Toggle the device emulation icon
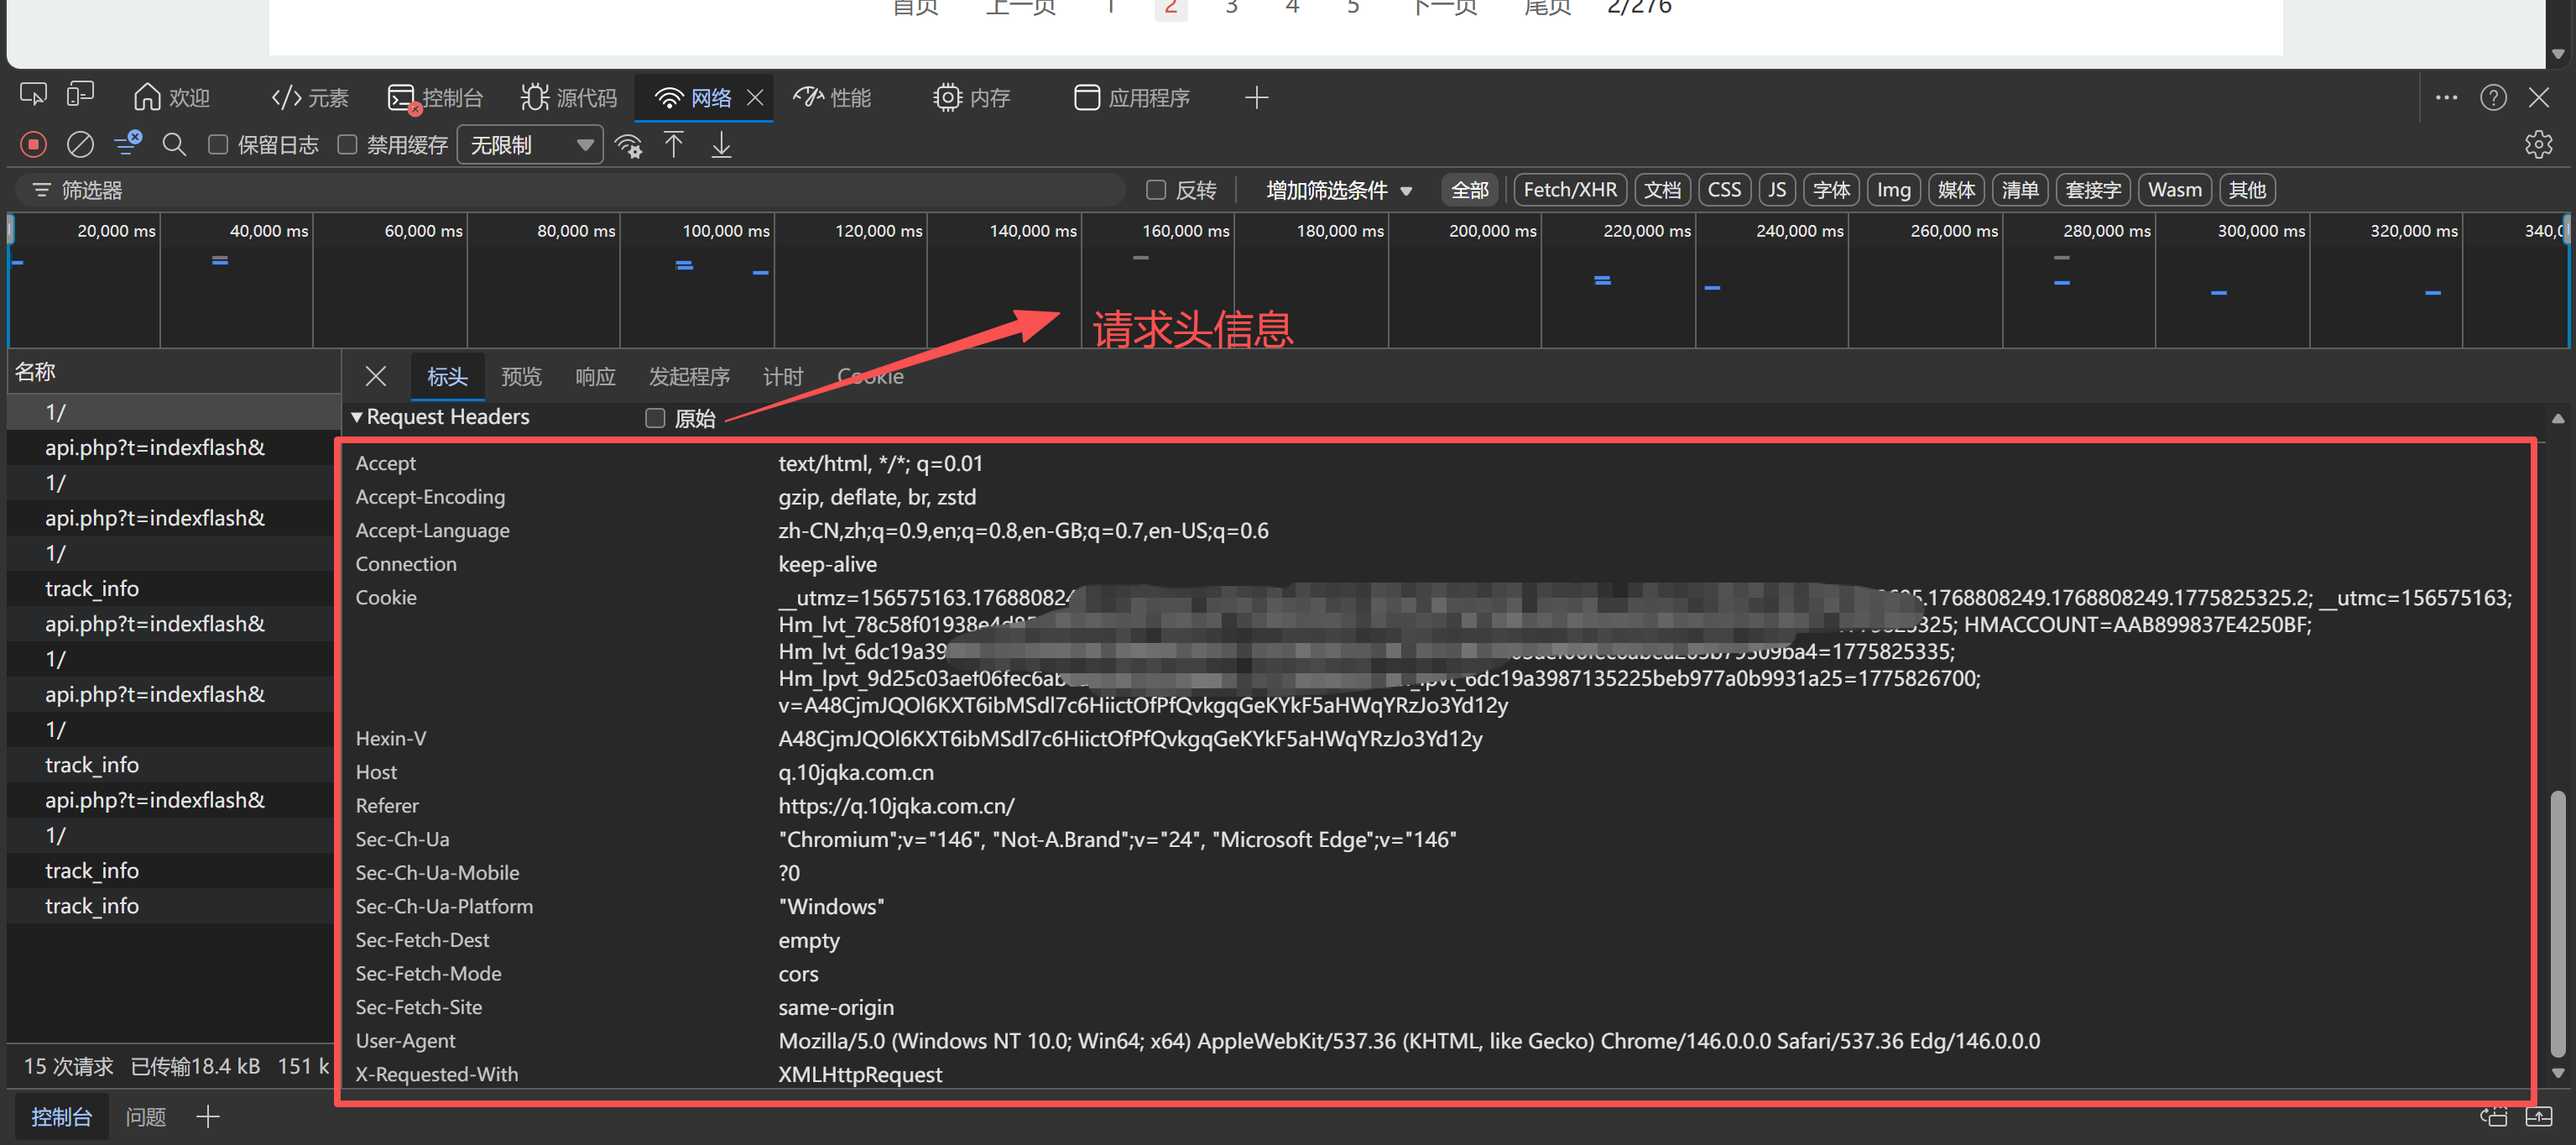 pyautogui.click(x=80, y=95)
